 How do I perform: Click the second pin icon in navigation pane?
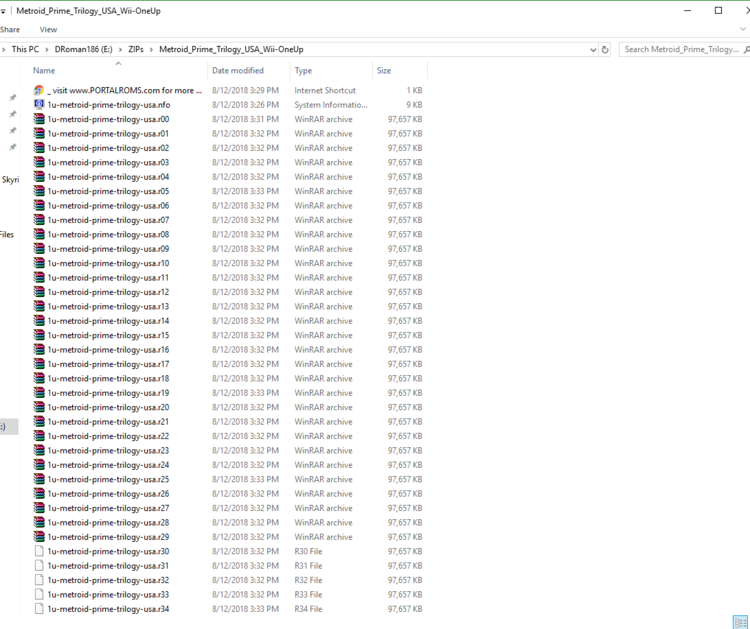[x=13, y=114]
